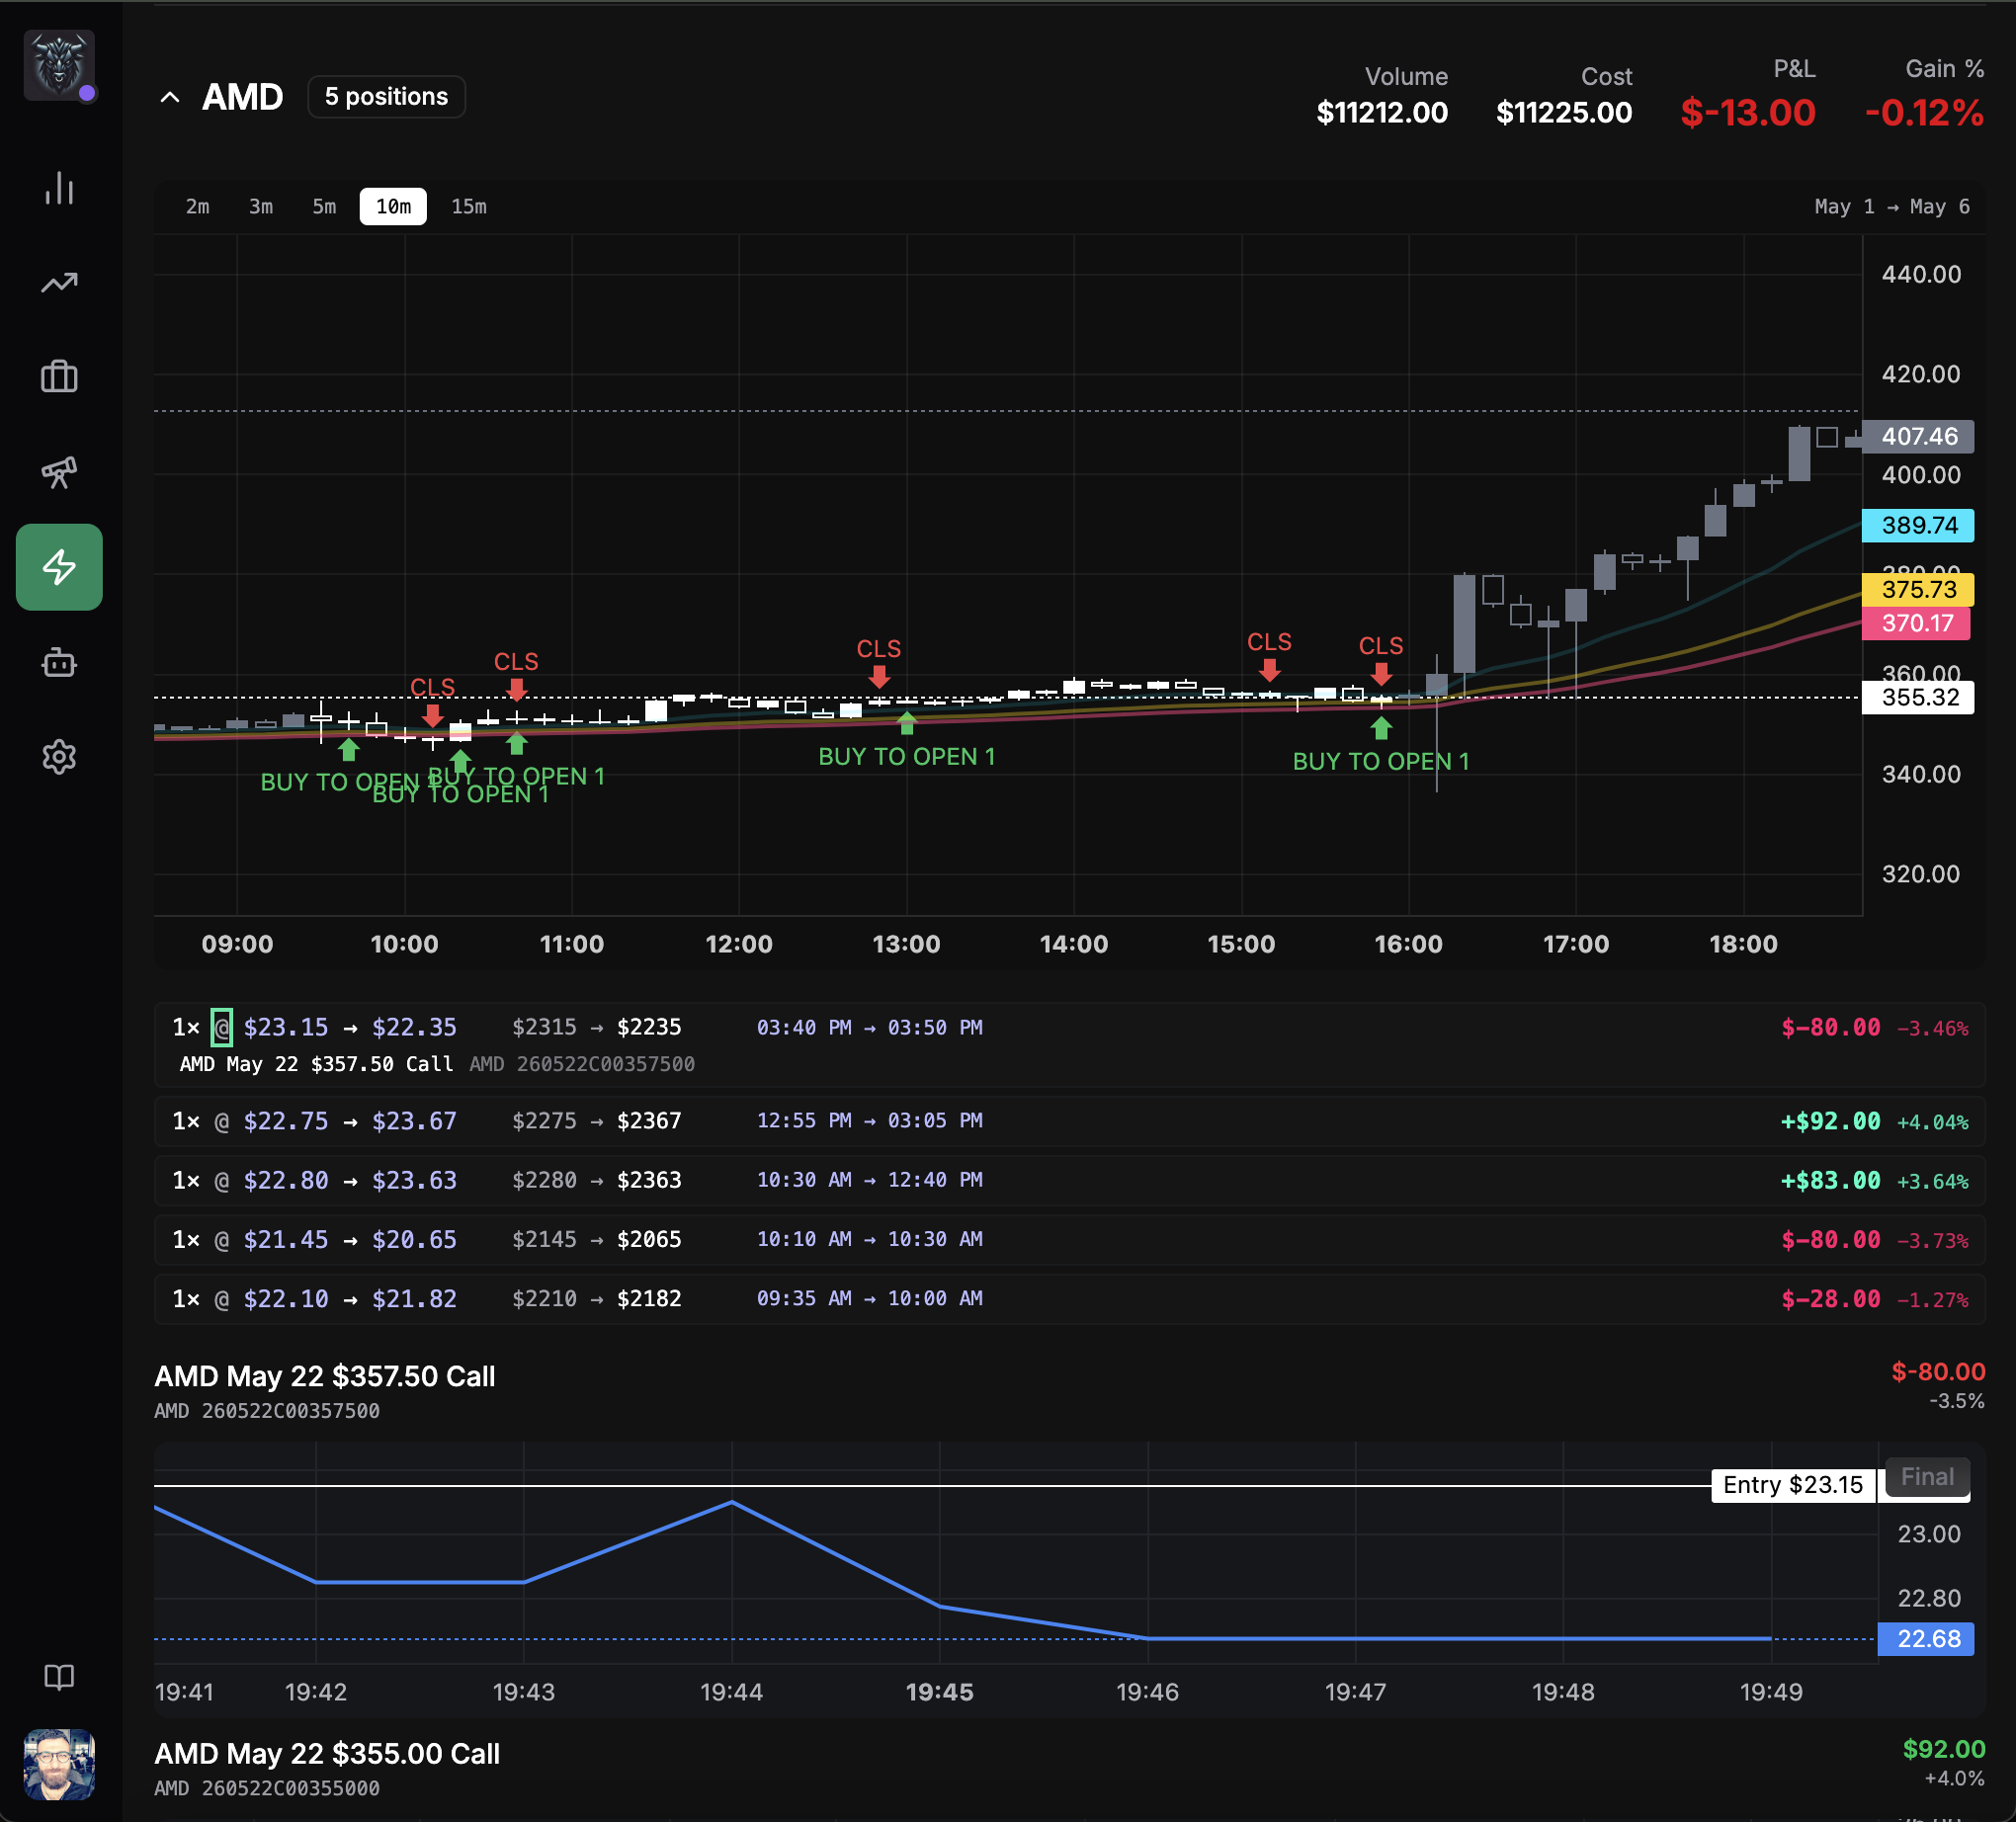Click the Cost $11225.00 value
Image resolution: width=2016 pixels, height=1822 pixels.
[x=1564, y=112]
